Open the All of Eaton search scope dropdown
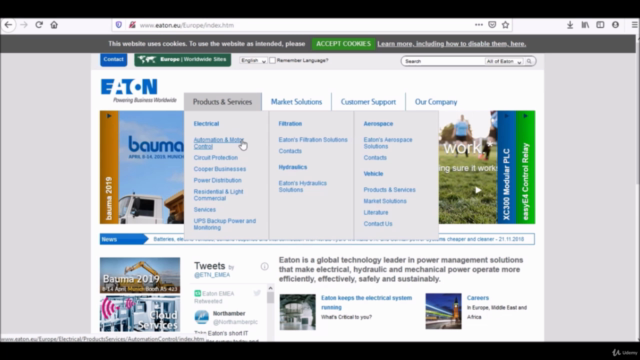The height and width of the screenshot is (360, 640). (x=504, y=61)
